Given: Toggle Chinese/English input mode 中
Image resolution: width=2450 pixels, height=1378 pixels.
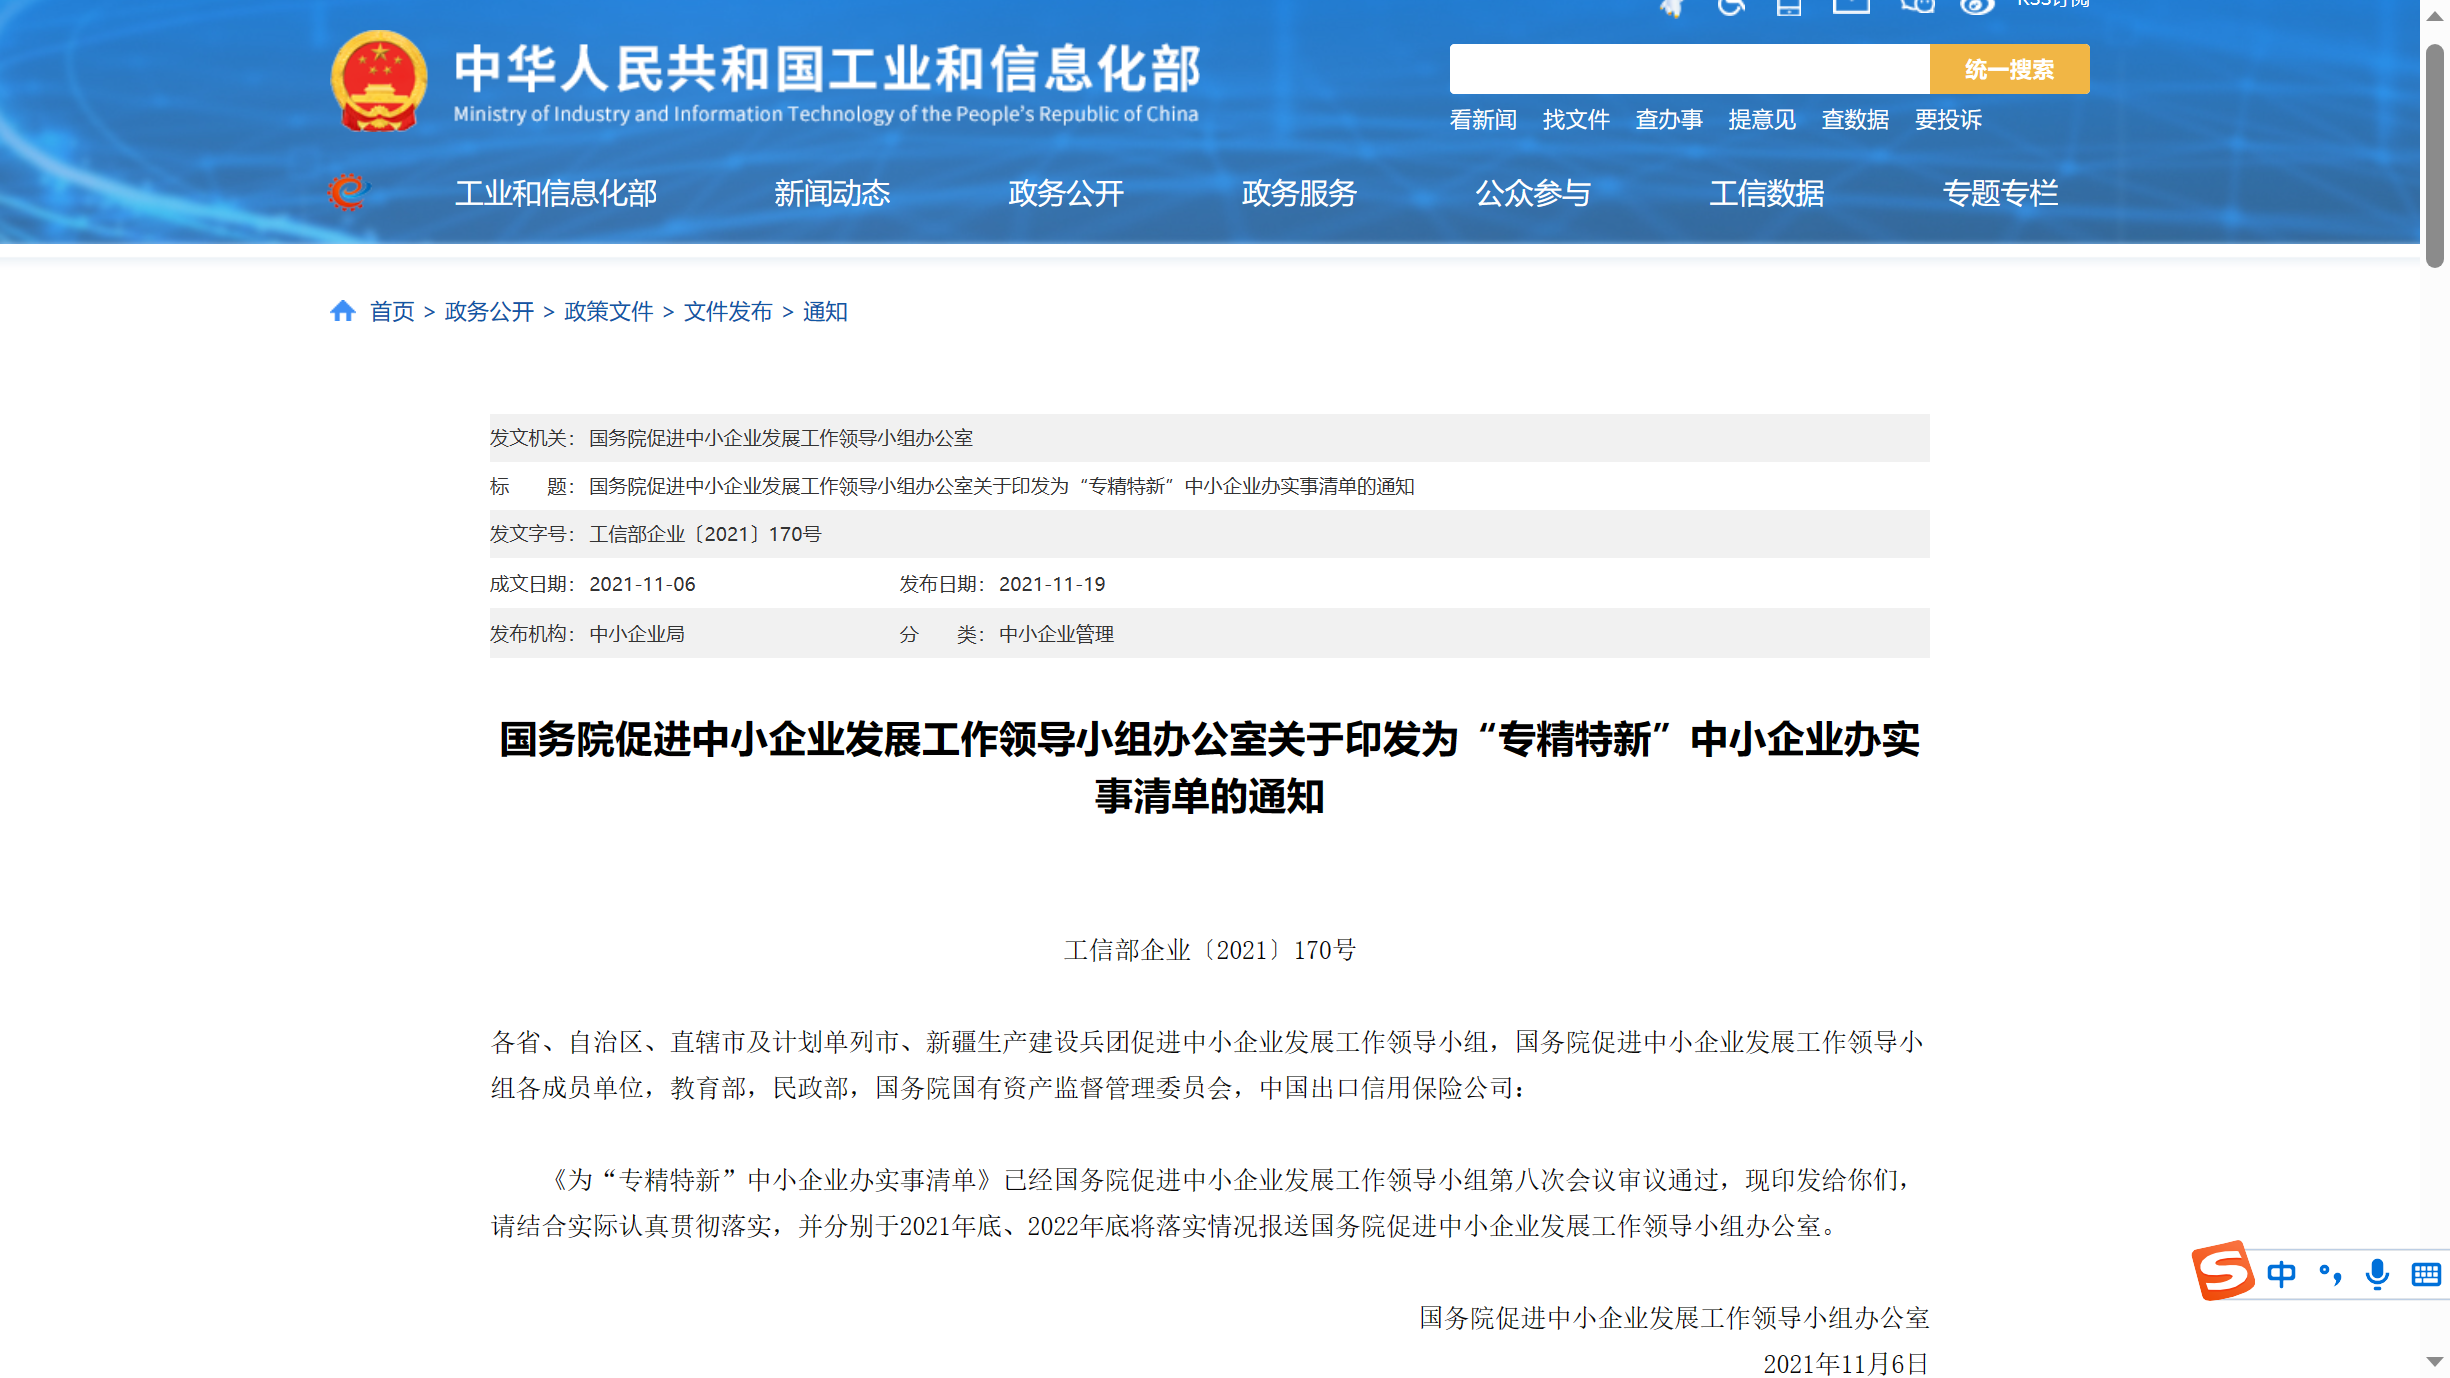Looking at the screenshot, I should (x=2281, y=1274).
